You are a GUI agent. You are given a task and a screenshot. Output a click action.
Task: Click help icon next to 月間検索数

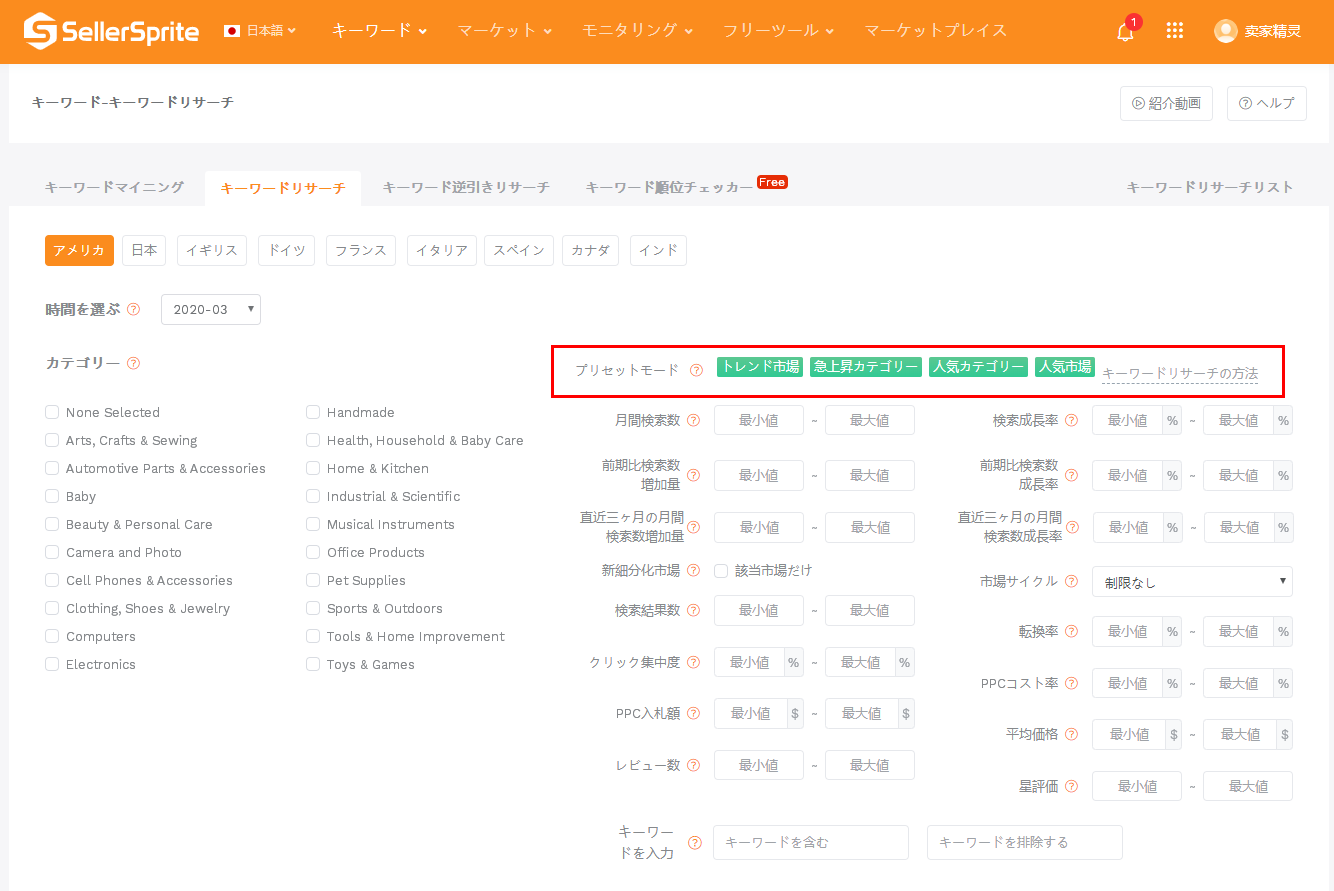pyautogui.click(x=693, y=421)
